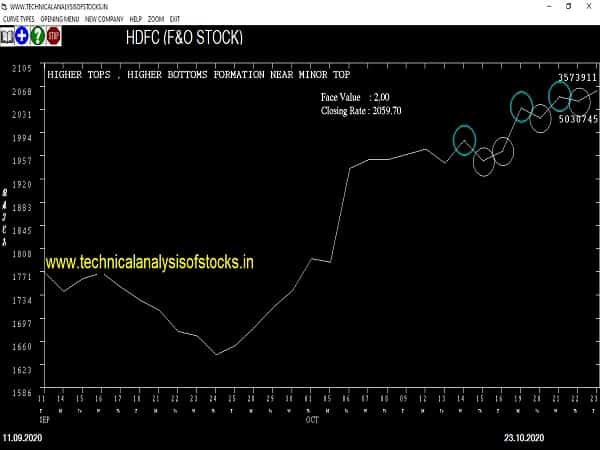Click the Zoom menu item
Screen dimensions: 600x450
[x=156, y=19]
